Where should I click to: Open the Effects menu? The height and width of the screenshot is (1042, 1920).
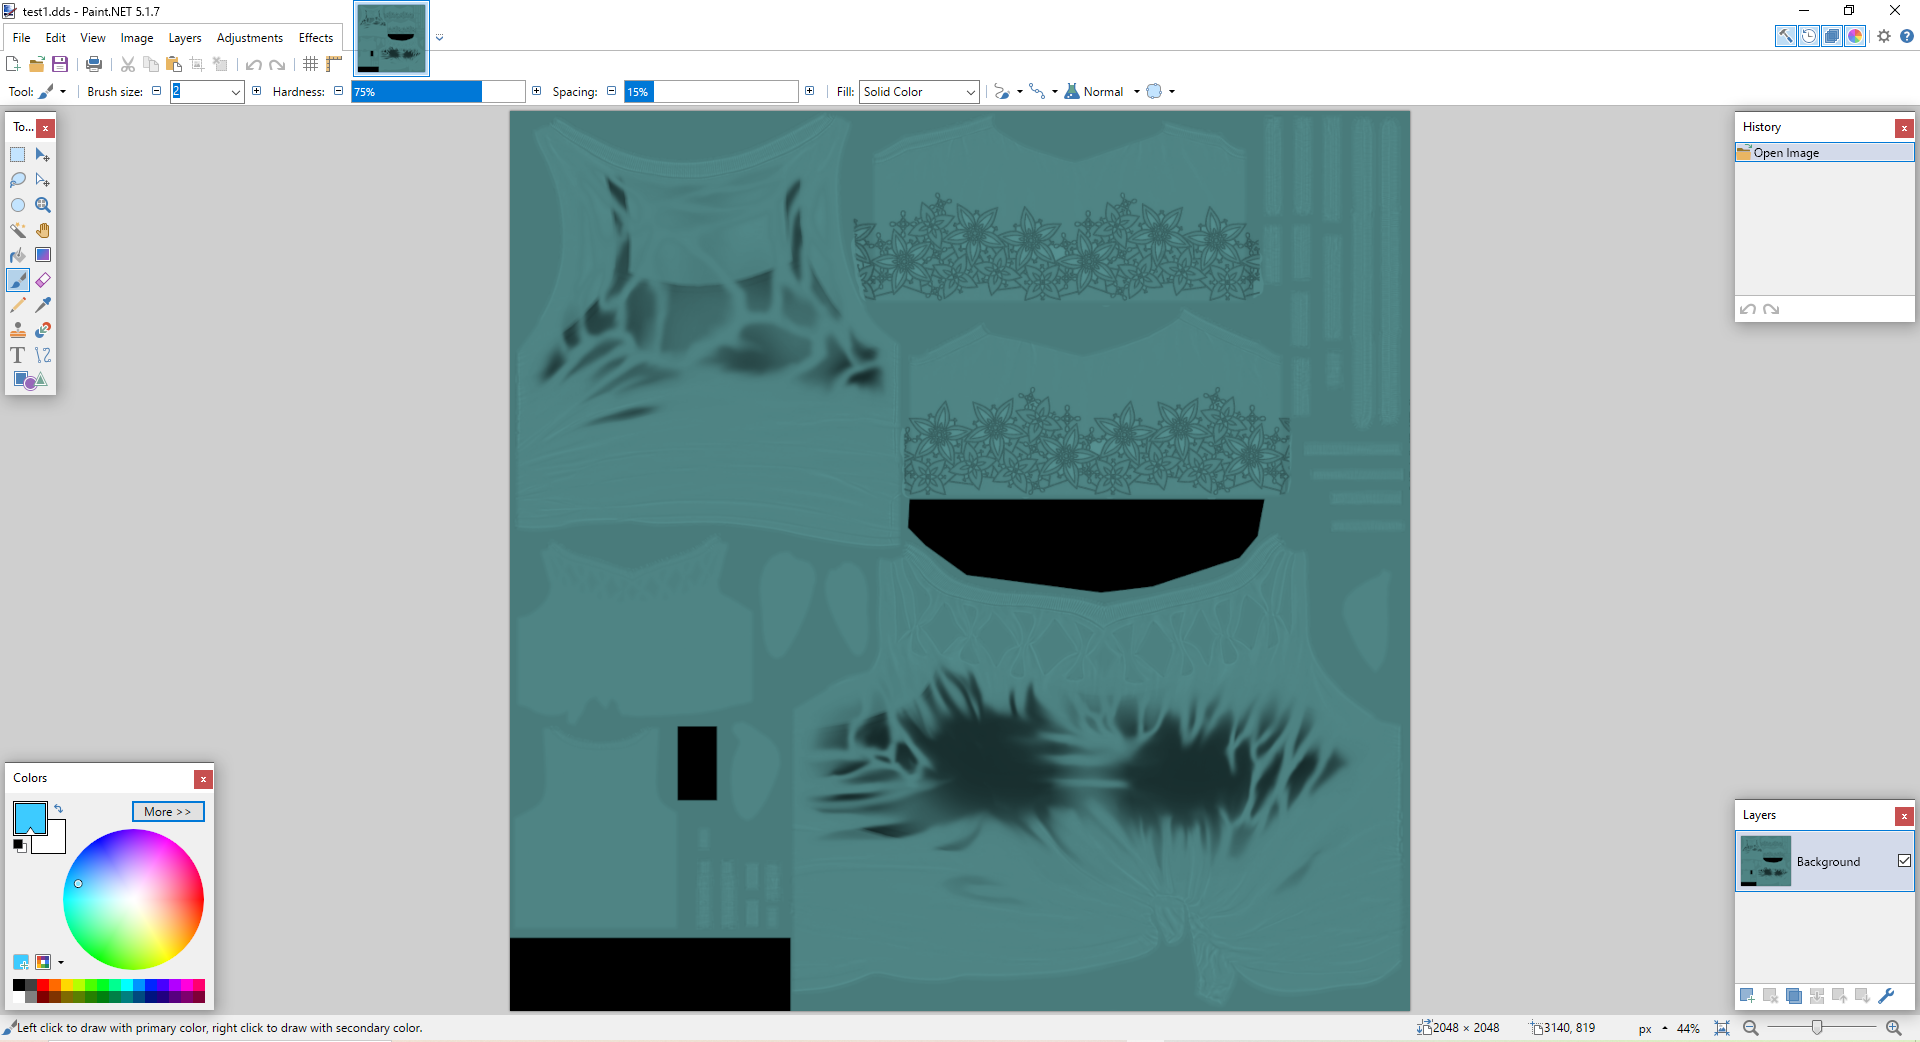click(x=316, y=38)
